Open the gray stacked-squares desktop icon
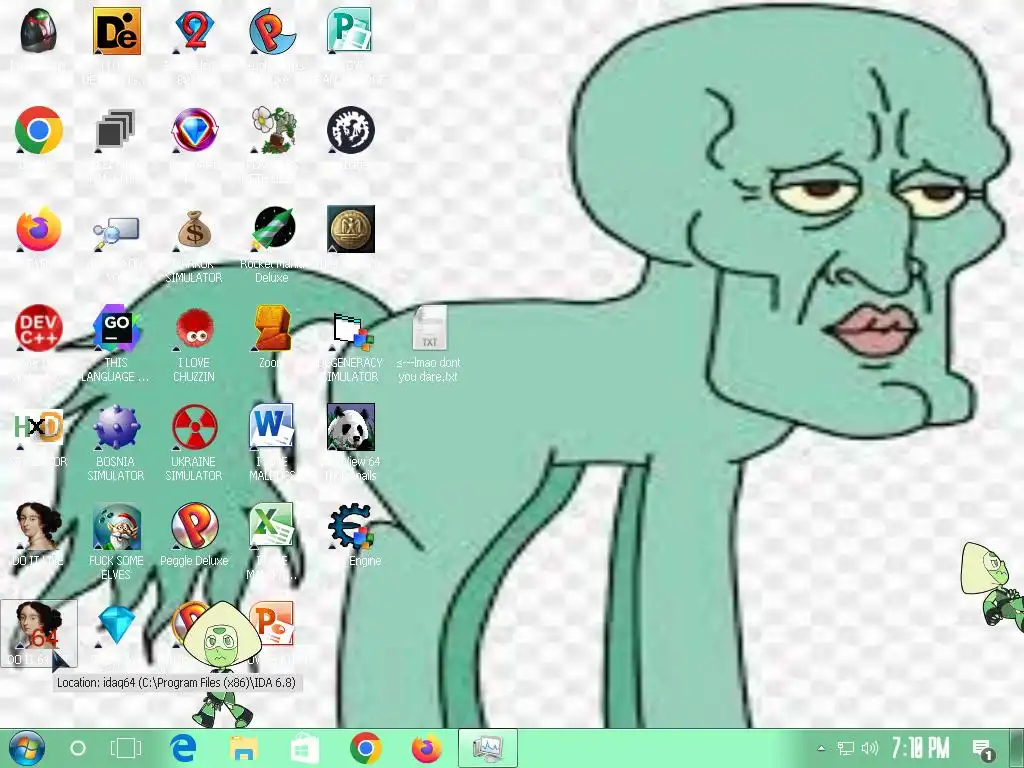The height and width of the screenshot is (768, 1024). click(x=116, y=130)
